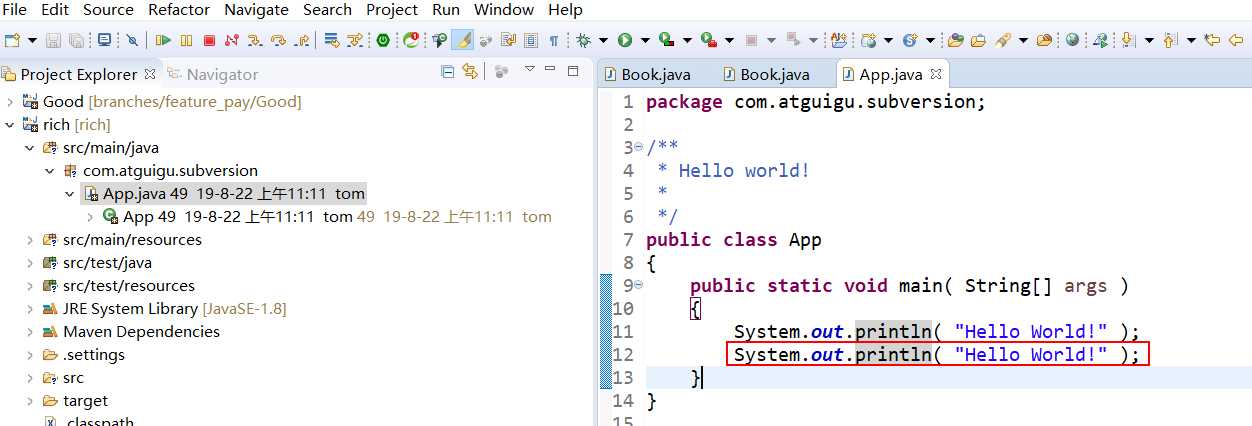This screenshot has width=1252, height=426.
Task: Collapse All in Project Explorer
Action: tap(447, 72)
